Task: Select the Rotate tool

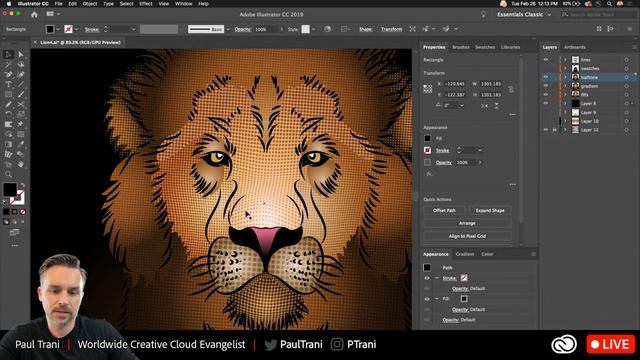Action: tap(8, 114)
